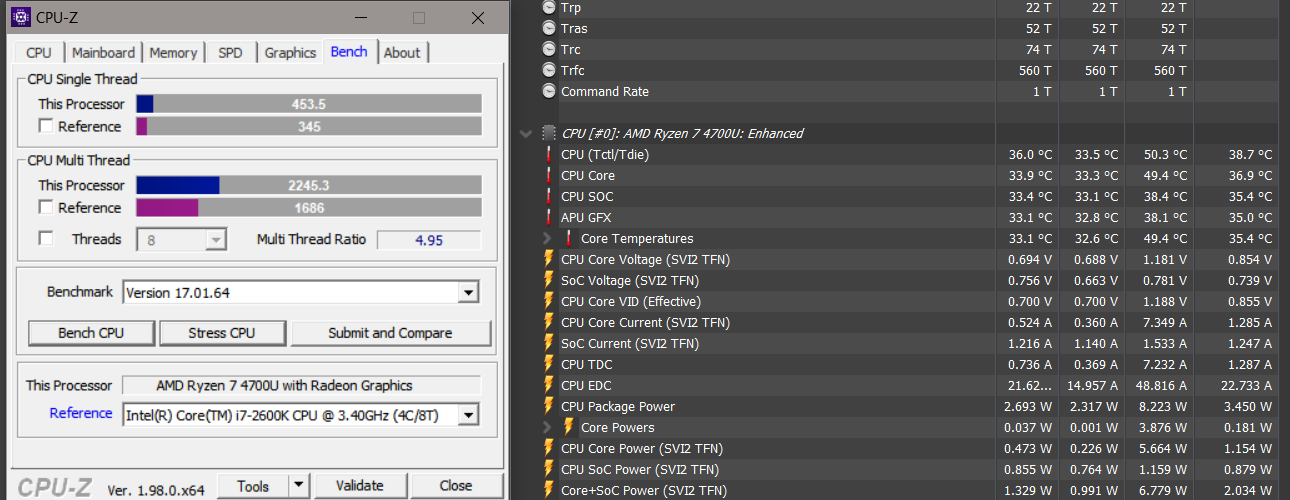Screen dimensions: 1290x500
Task: Collapse the AMD Ryzen 7 4700U sensor group
Action: point(526,133)
